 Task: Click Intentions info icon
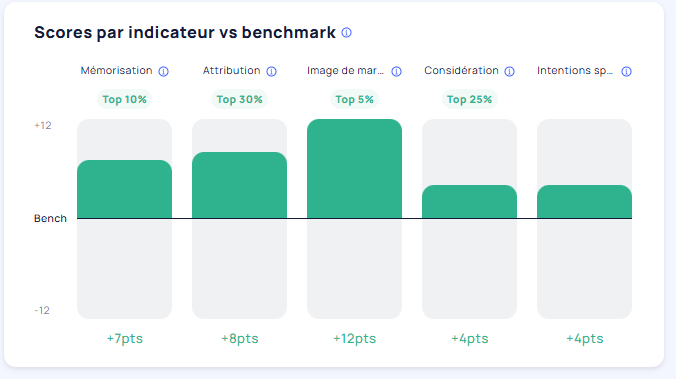(x=626, y=71)
